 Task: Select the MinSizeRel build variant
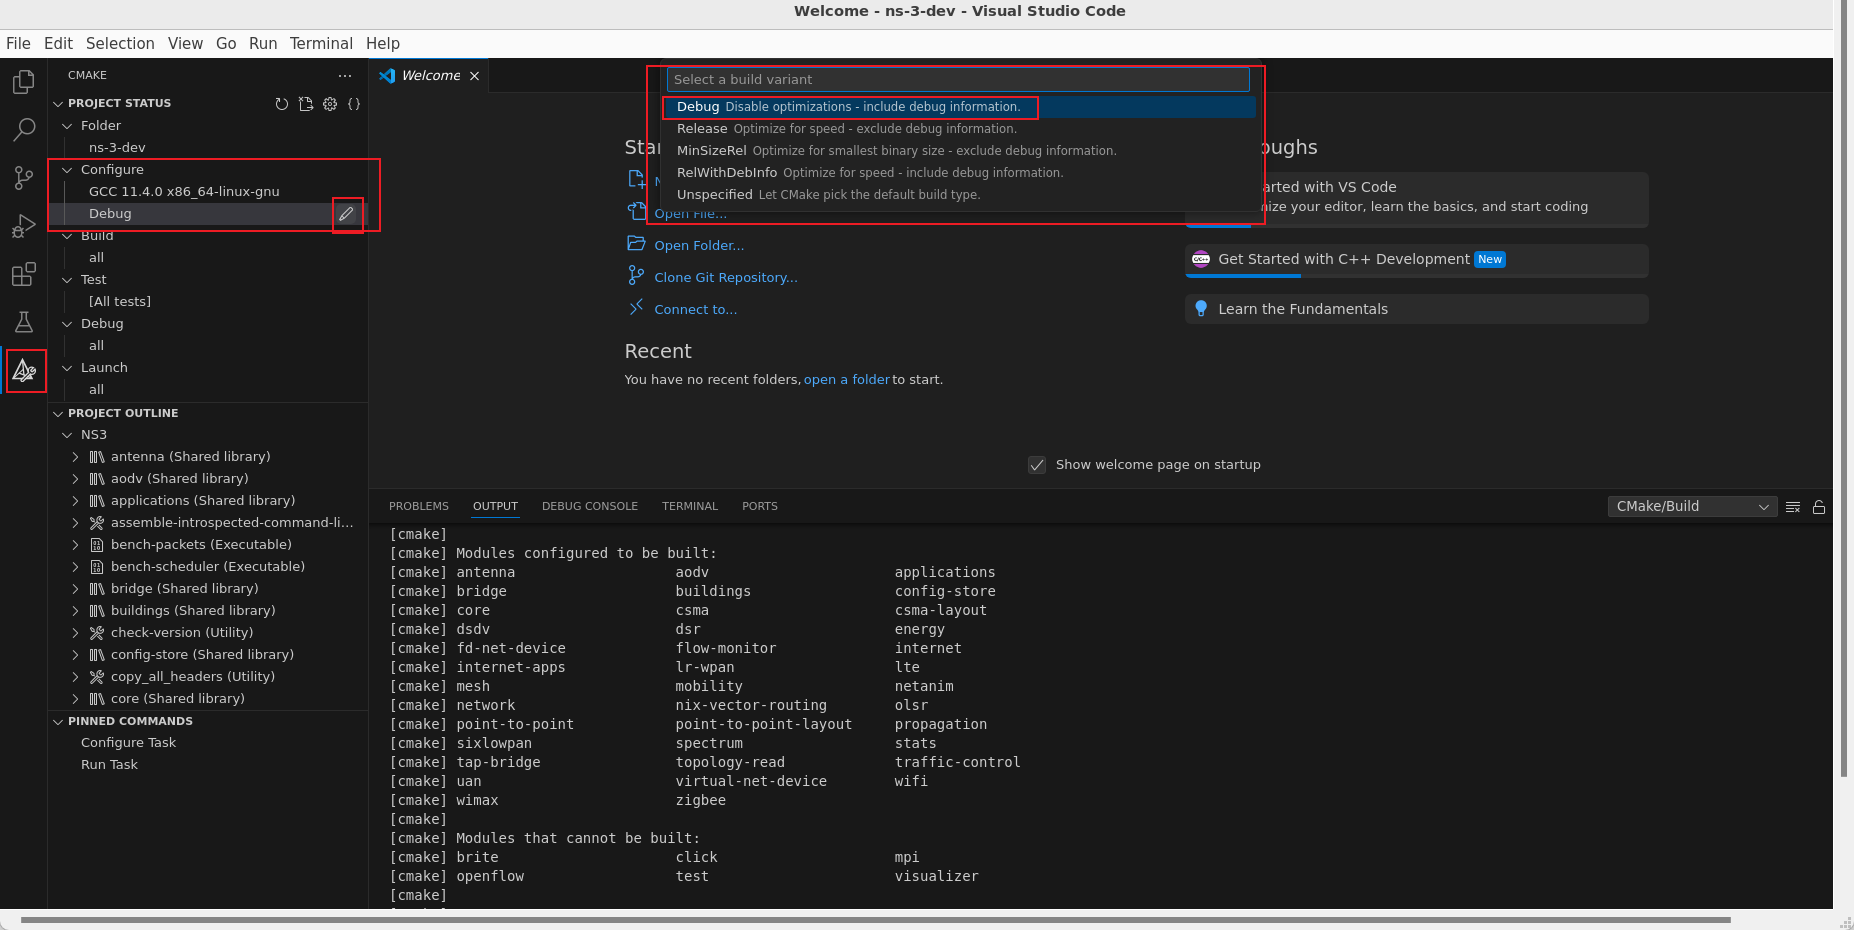coord(960,151)
